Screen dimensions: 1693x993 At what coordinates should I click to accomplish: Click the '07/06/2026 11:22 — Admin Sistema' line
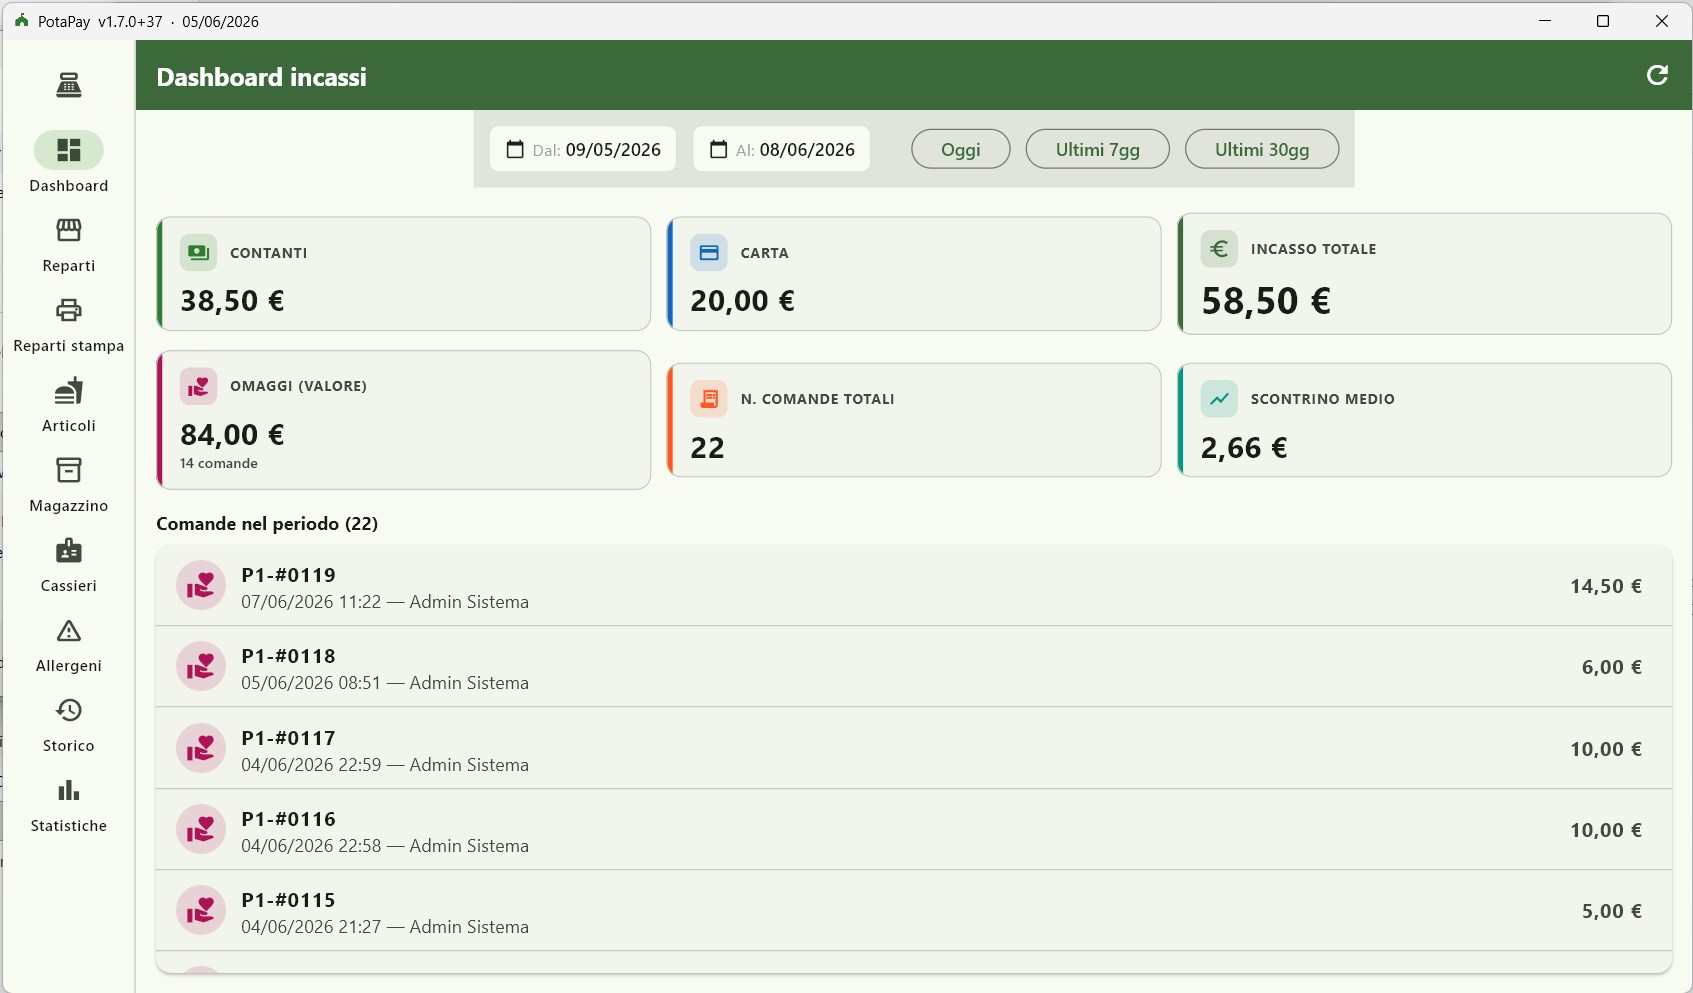coord(385,602)
